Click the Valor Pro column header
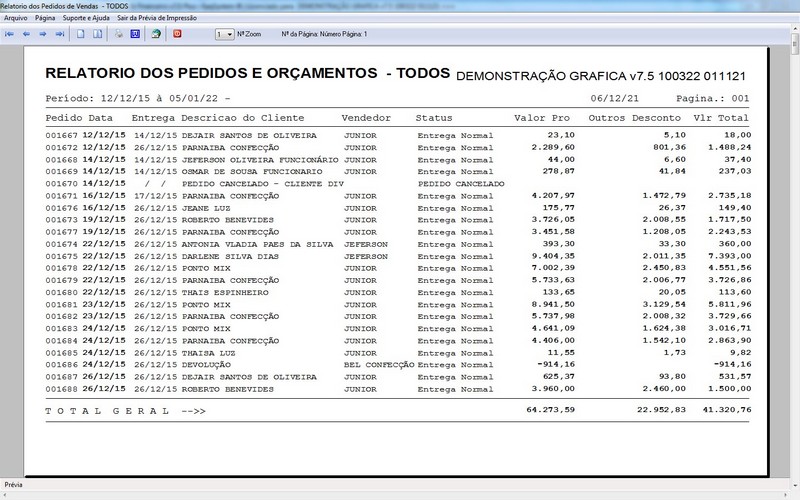Image resolution: width=800 pixels, height=500 pixels. pyautogui.click(x=542, y=118)
